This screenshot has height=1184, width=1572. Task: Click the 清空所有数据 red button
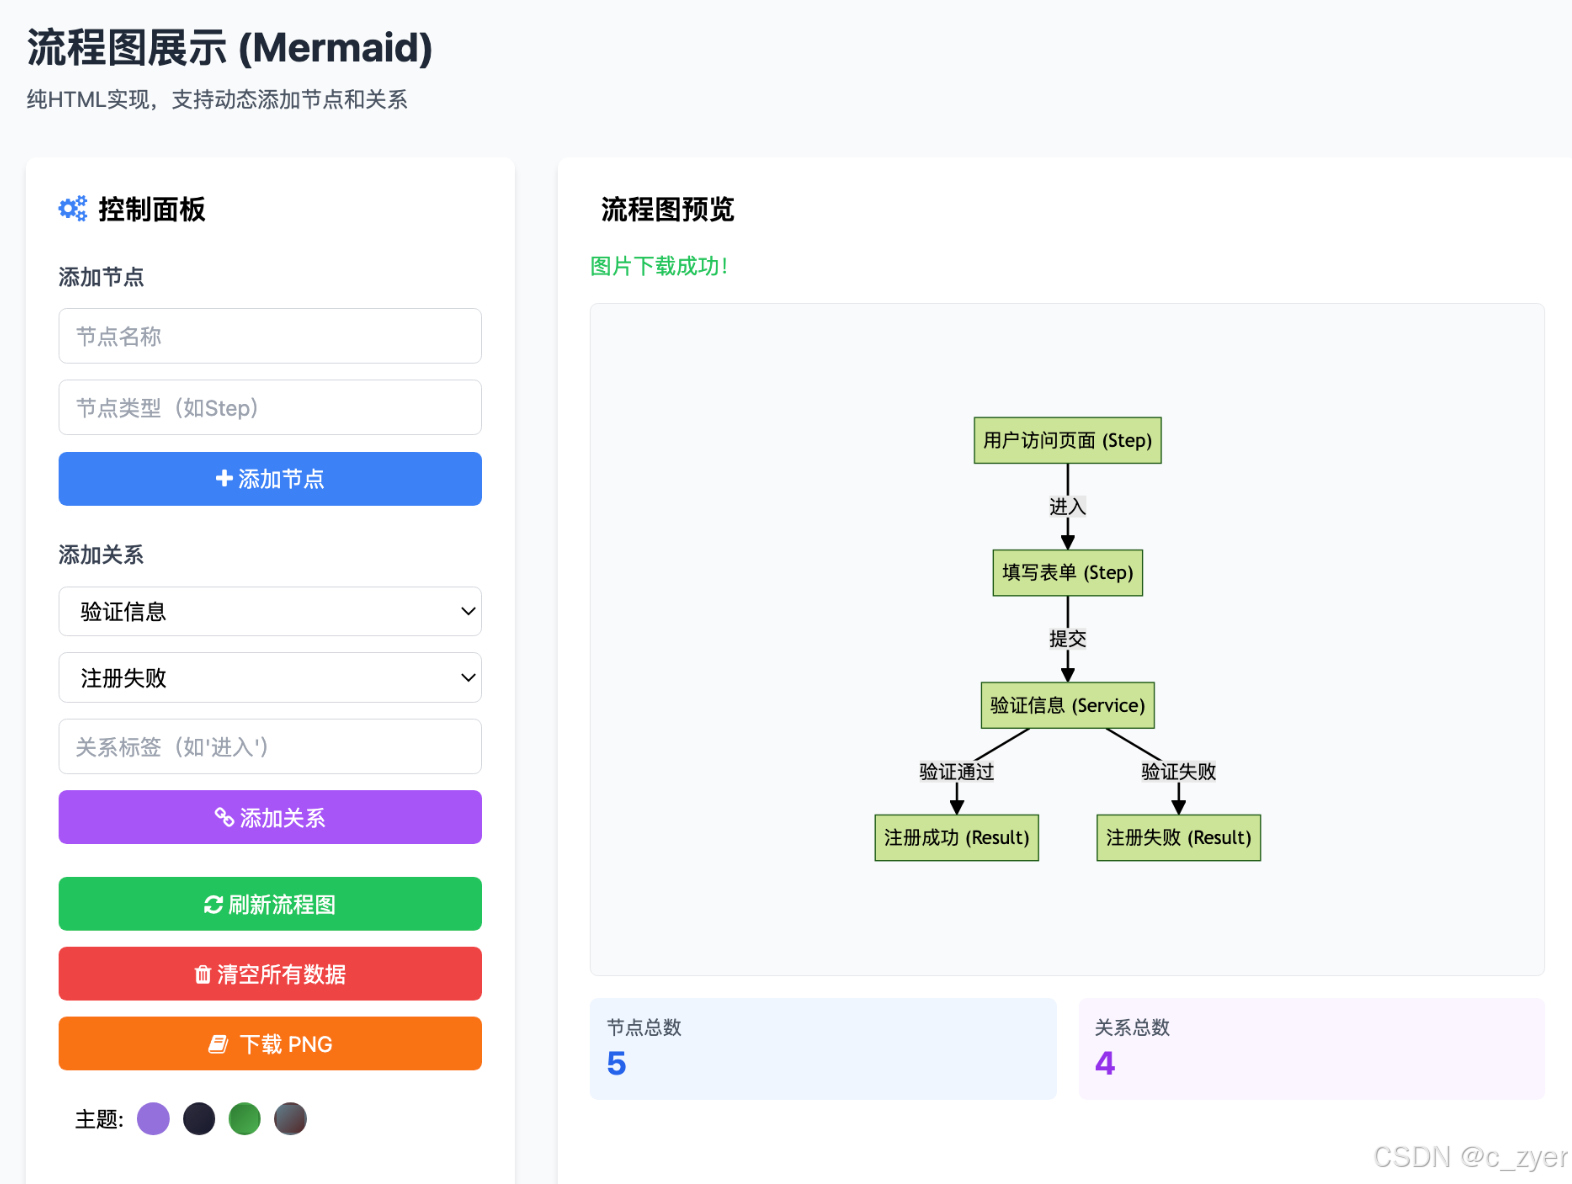tap(270, 974)
